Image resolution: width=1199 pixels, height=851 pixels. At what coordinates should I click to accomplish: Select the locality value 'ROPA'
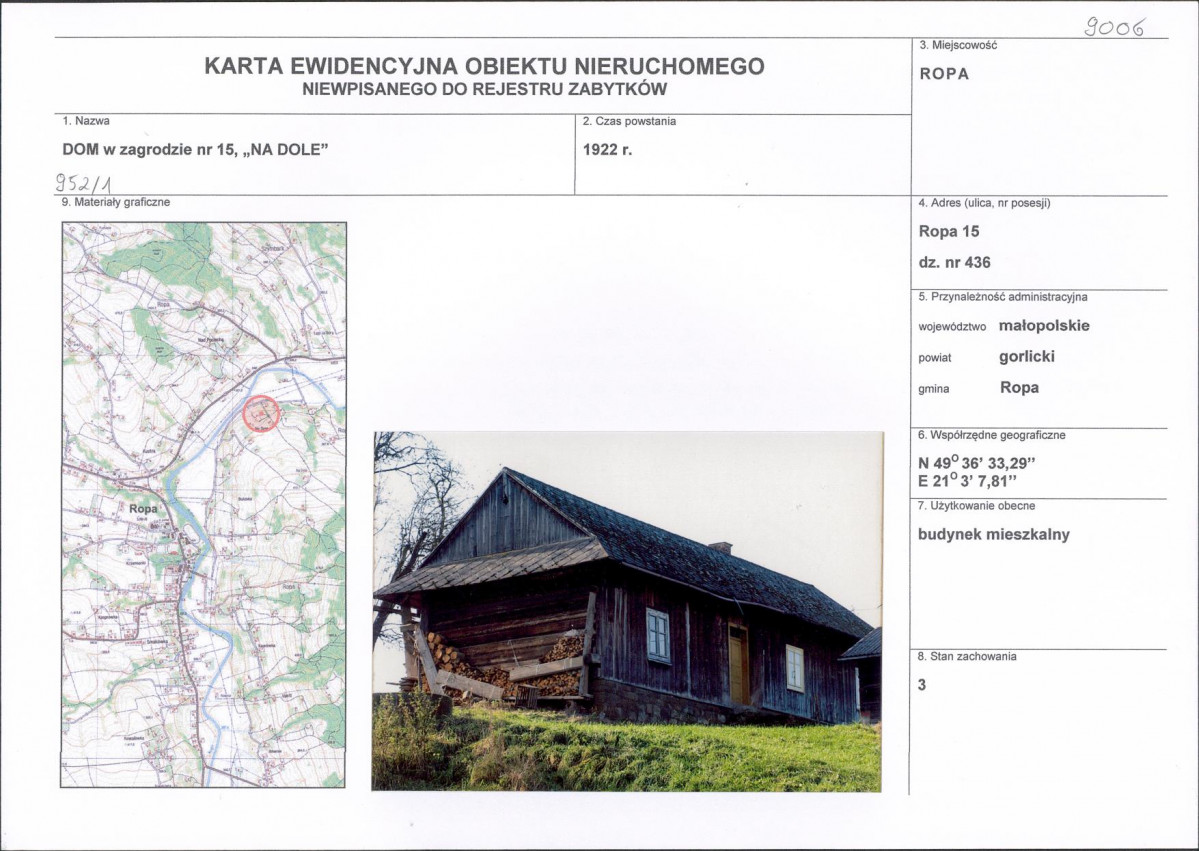[944, 74]
